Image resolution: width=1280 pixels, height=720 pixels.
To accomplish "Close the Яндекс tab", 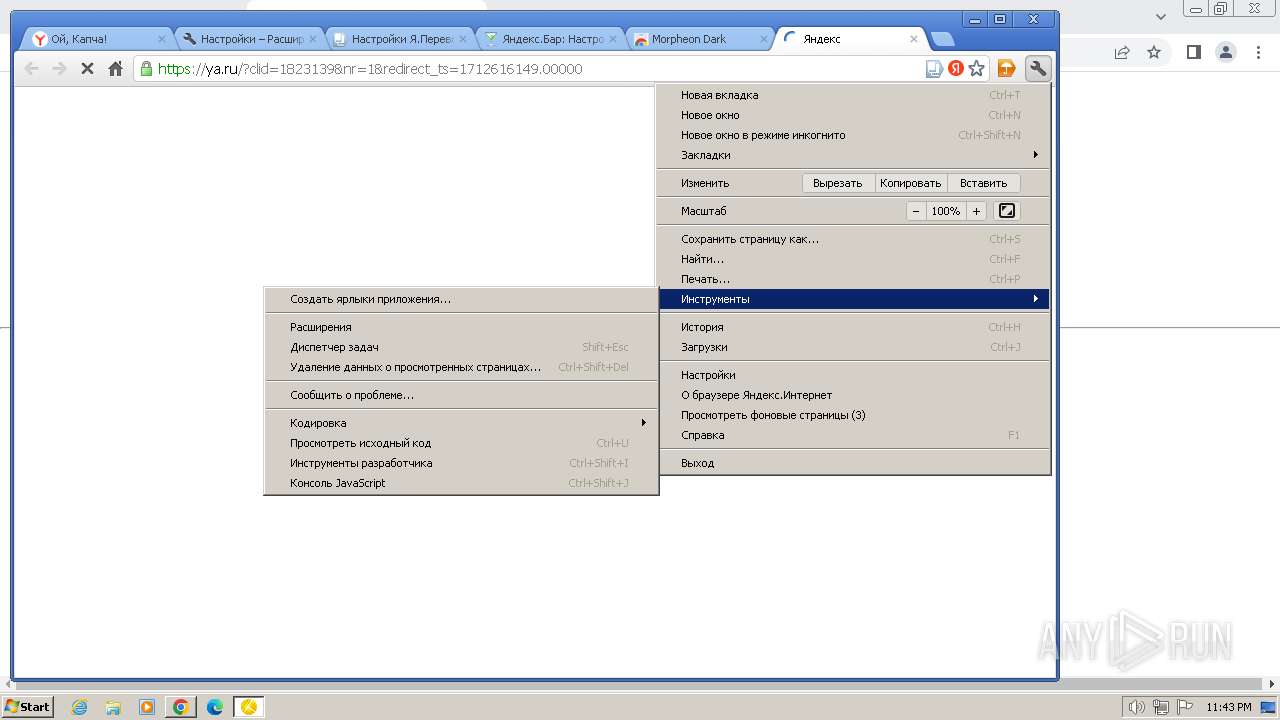I will pos(914,39).
